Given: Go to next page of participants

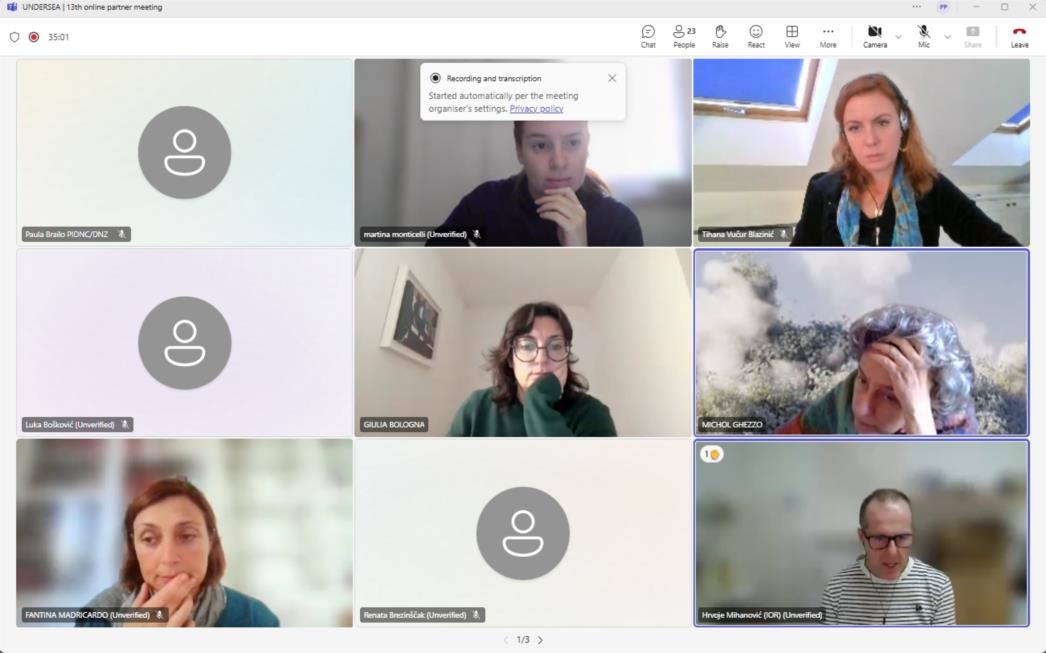Looking at the screenshot, I should coord(541,640).
